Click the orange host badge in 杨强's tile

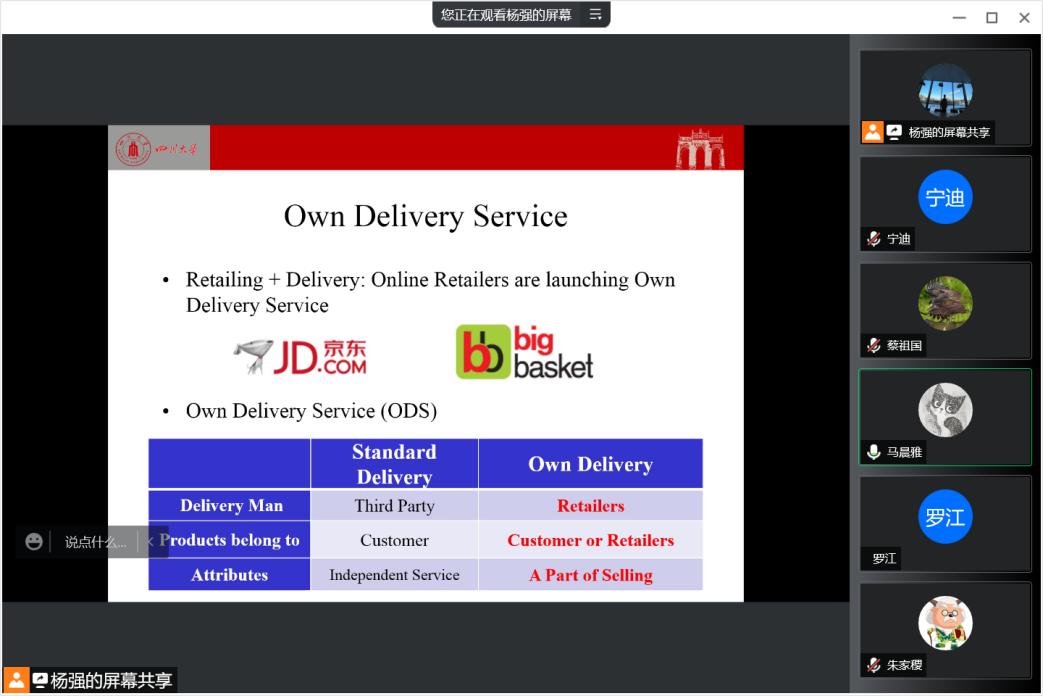click(x=873, y=132)
